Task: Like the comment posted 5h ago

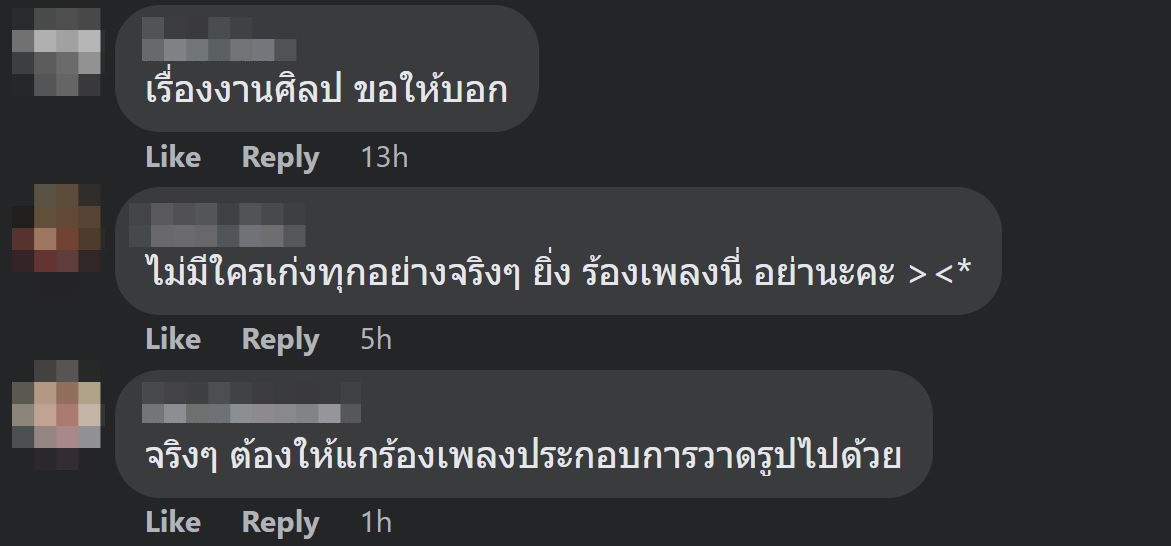Action: tap(173, 339)
